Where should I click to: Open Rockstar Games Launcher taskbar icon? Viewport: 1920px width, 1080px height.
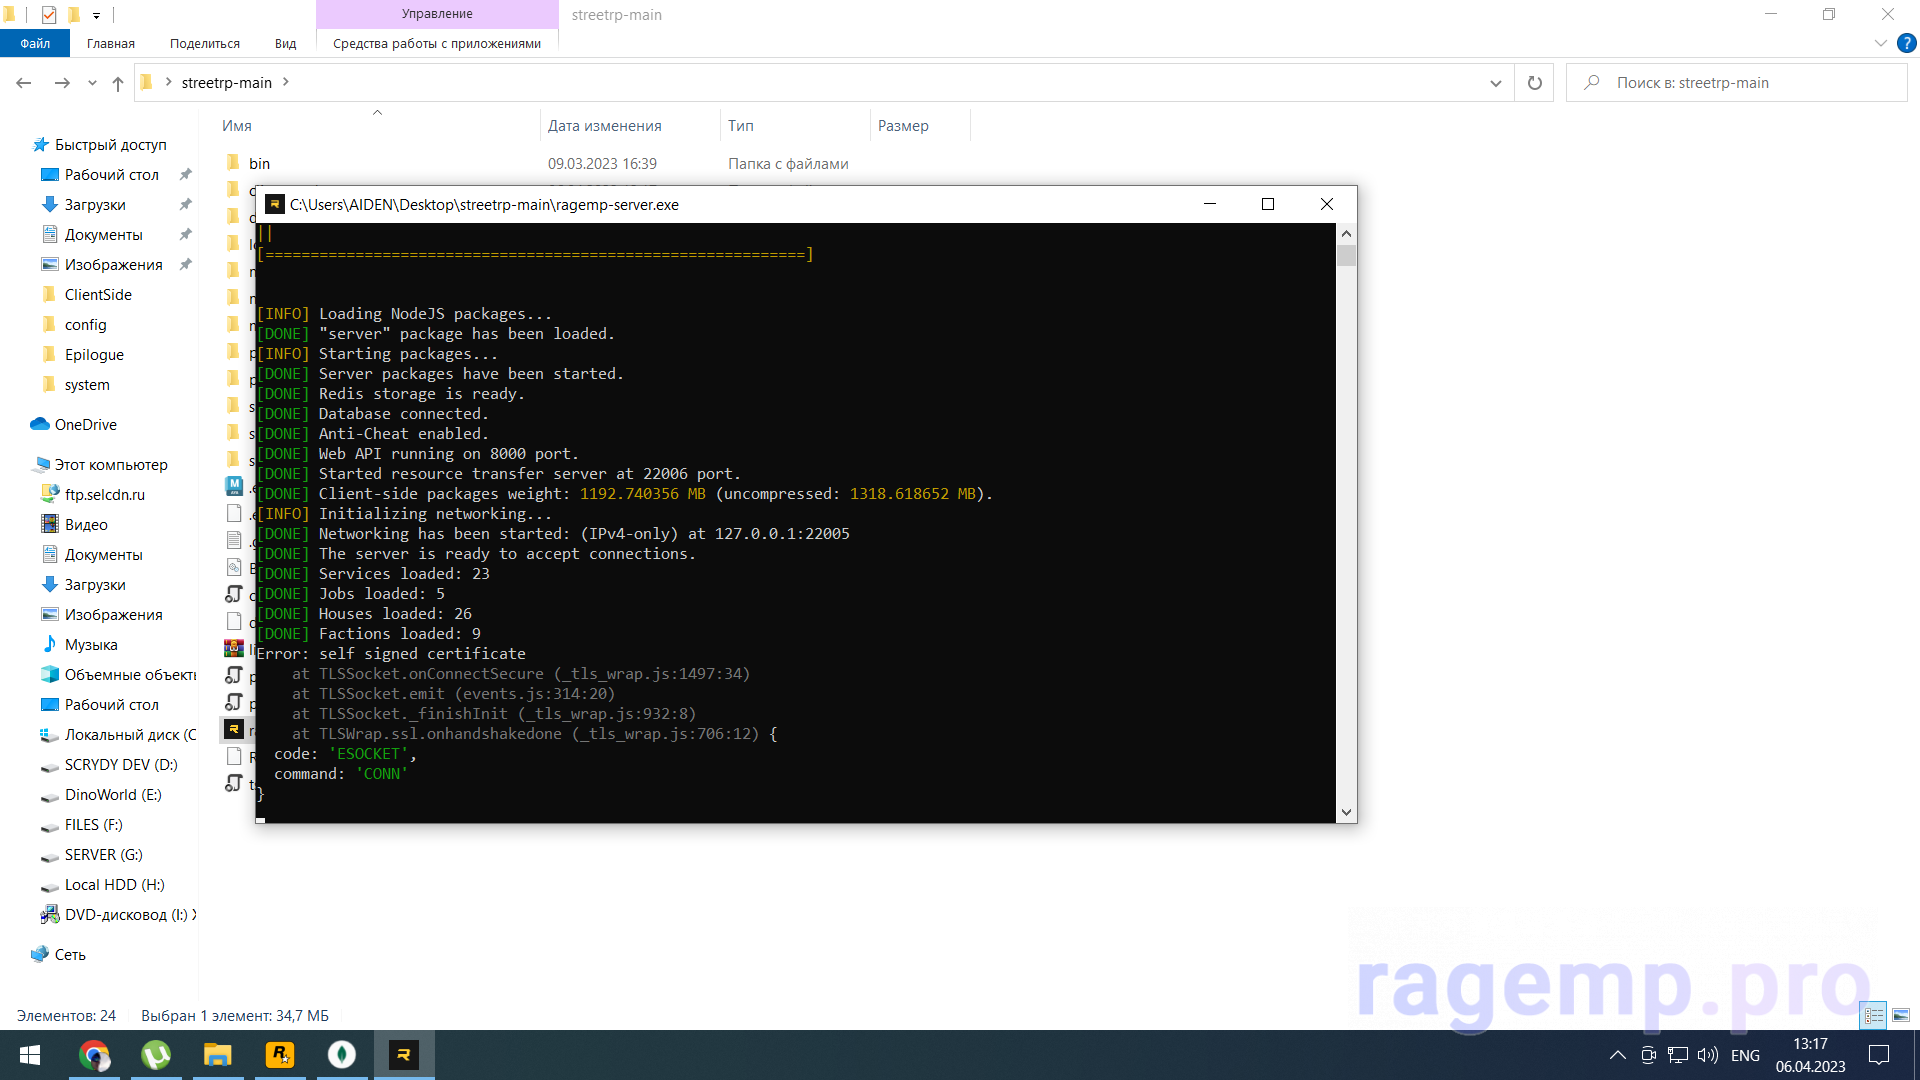(x=280, y=1055)
